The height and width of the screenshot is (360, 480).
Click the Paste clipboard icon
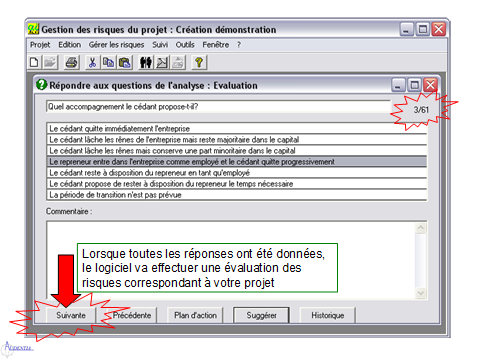(x=125, y=62)
